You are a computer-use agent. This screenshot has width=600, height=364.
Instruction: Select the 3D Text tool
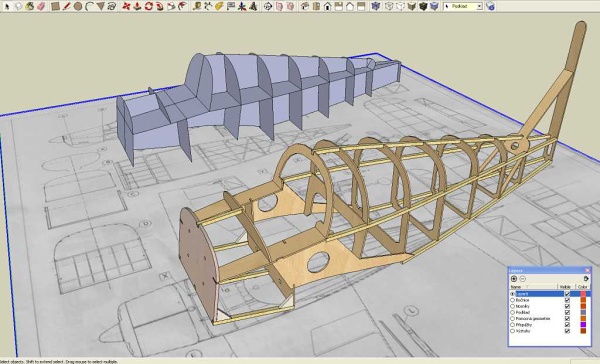pos(253,6)
